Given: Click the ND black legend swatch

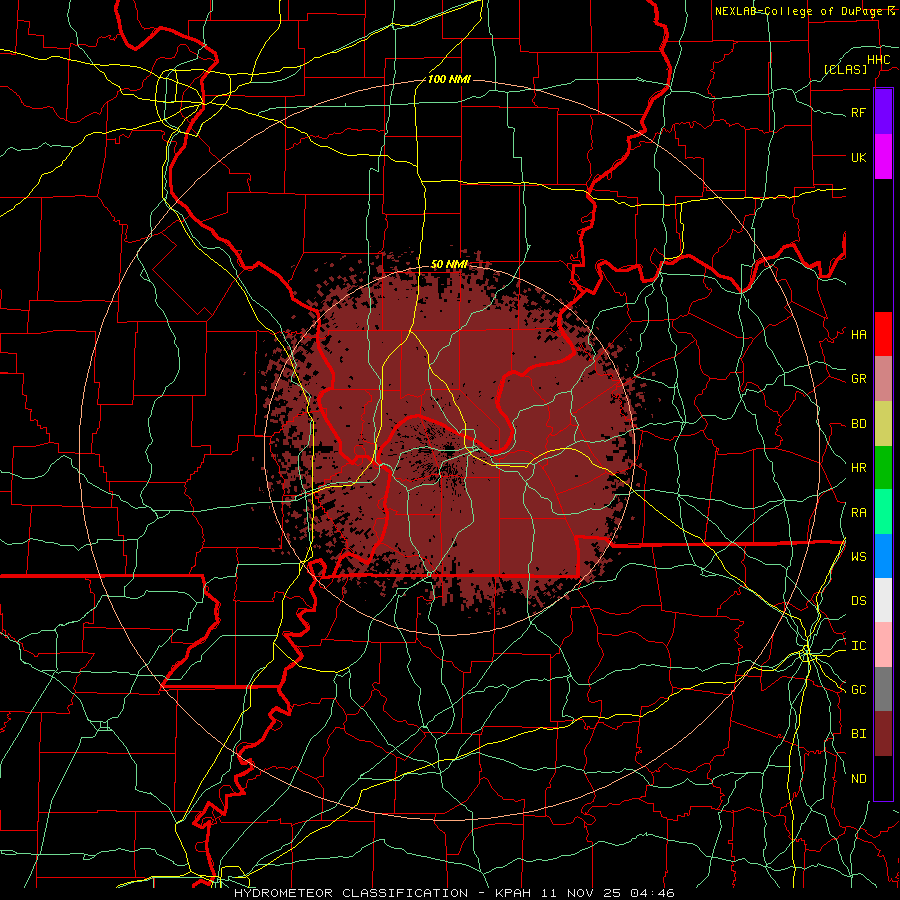Looking at the screenshot, I should (x=883, y=778).
